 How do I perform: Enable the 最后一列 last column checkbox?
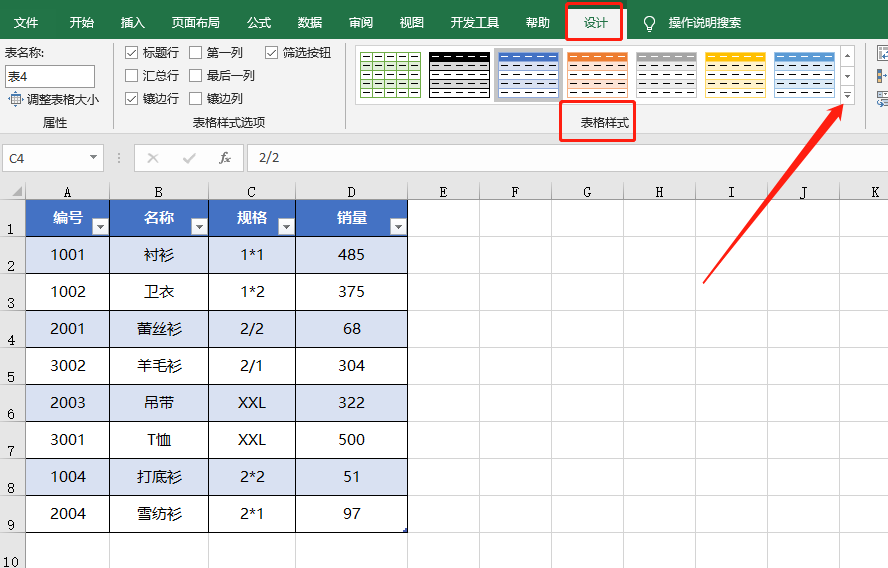(195, 75)
